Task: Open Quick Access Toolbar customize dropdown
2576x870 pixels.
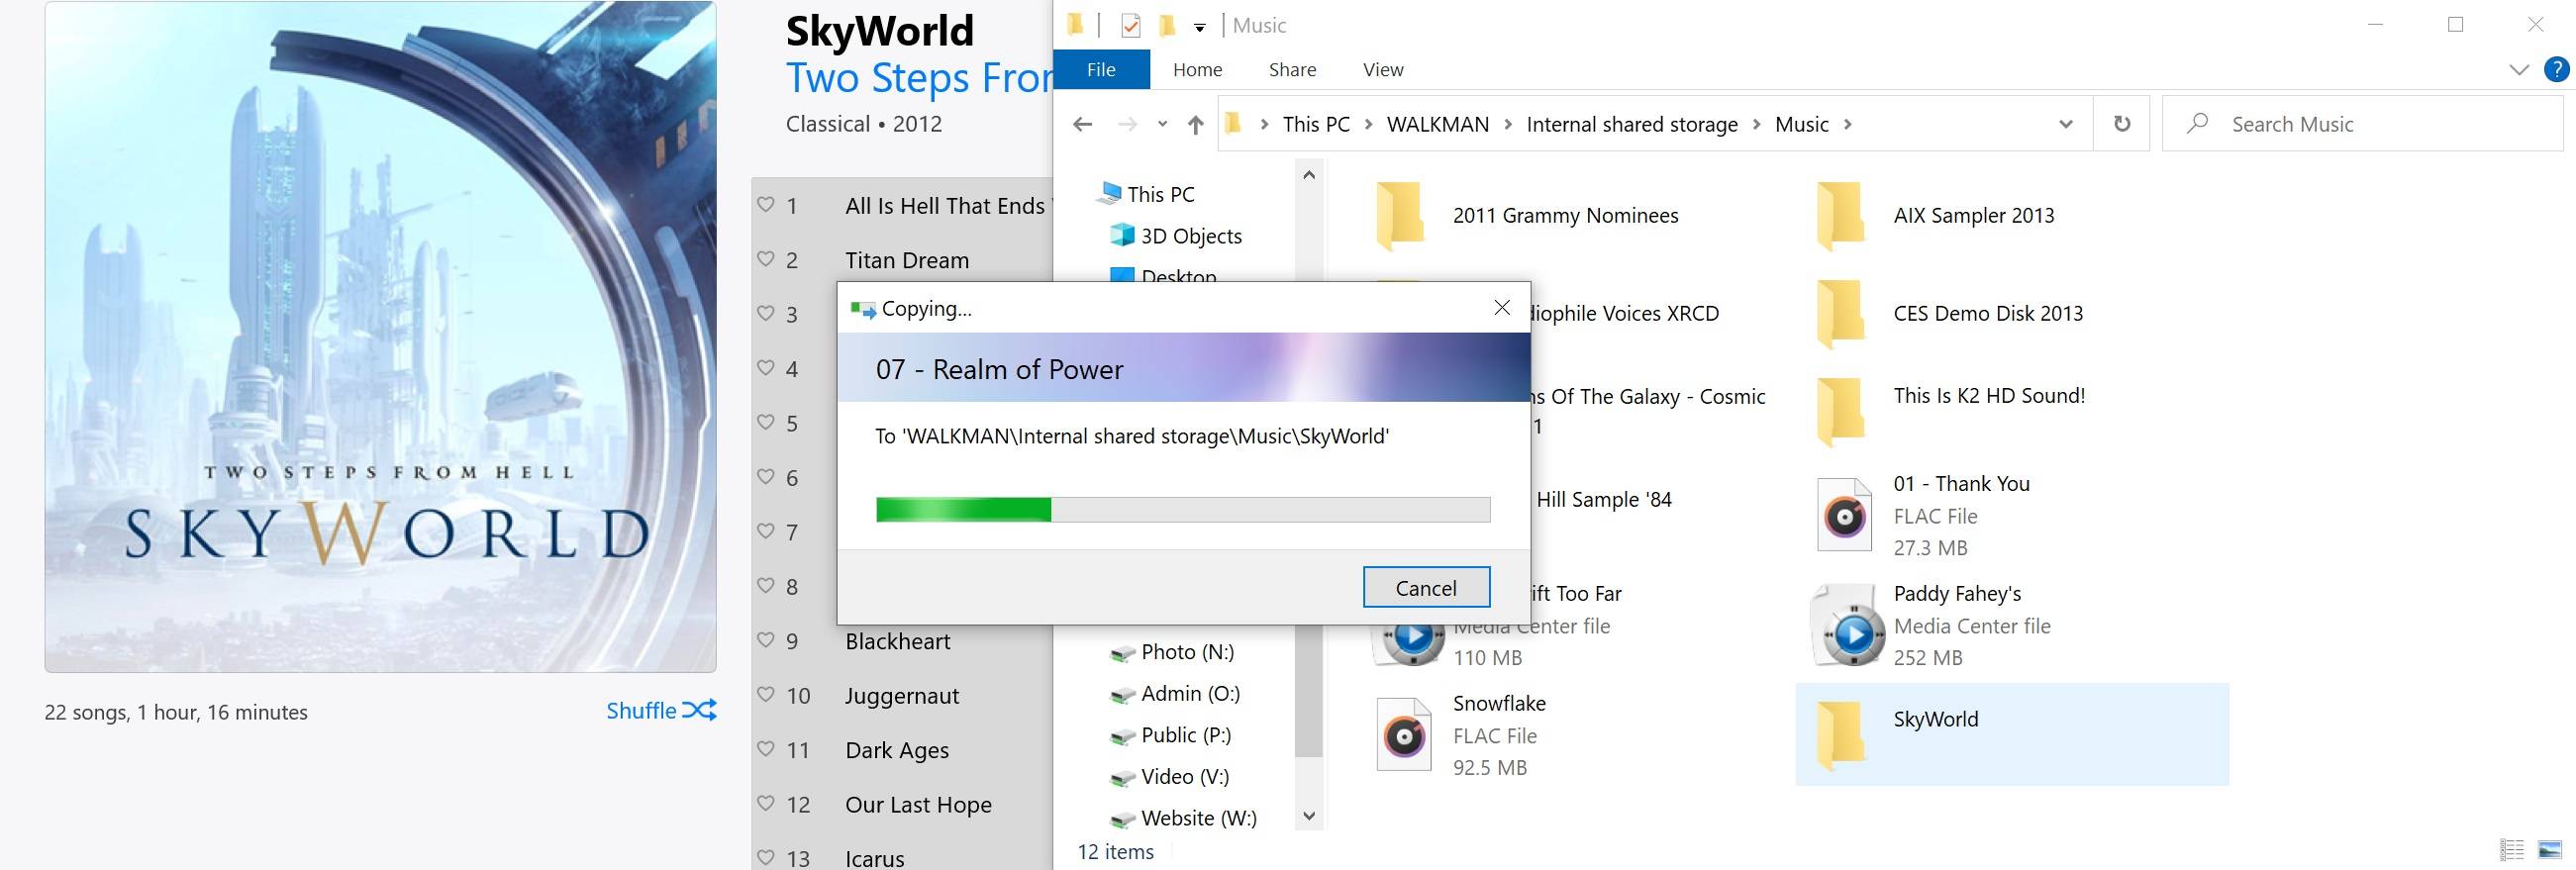Action: pos(1199,27)
